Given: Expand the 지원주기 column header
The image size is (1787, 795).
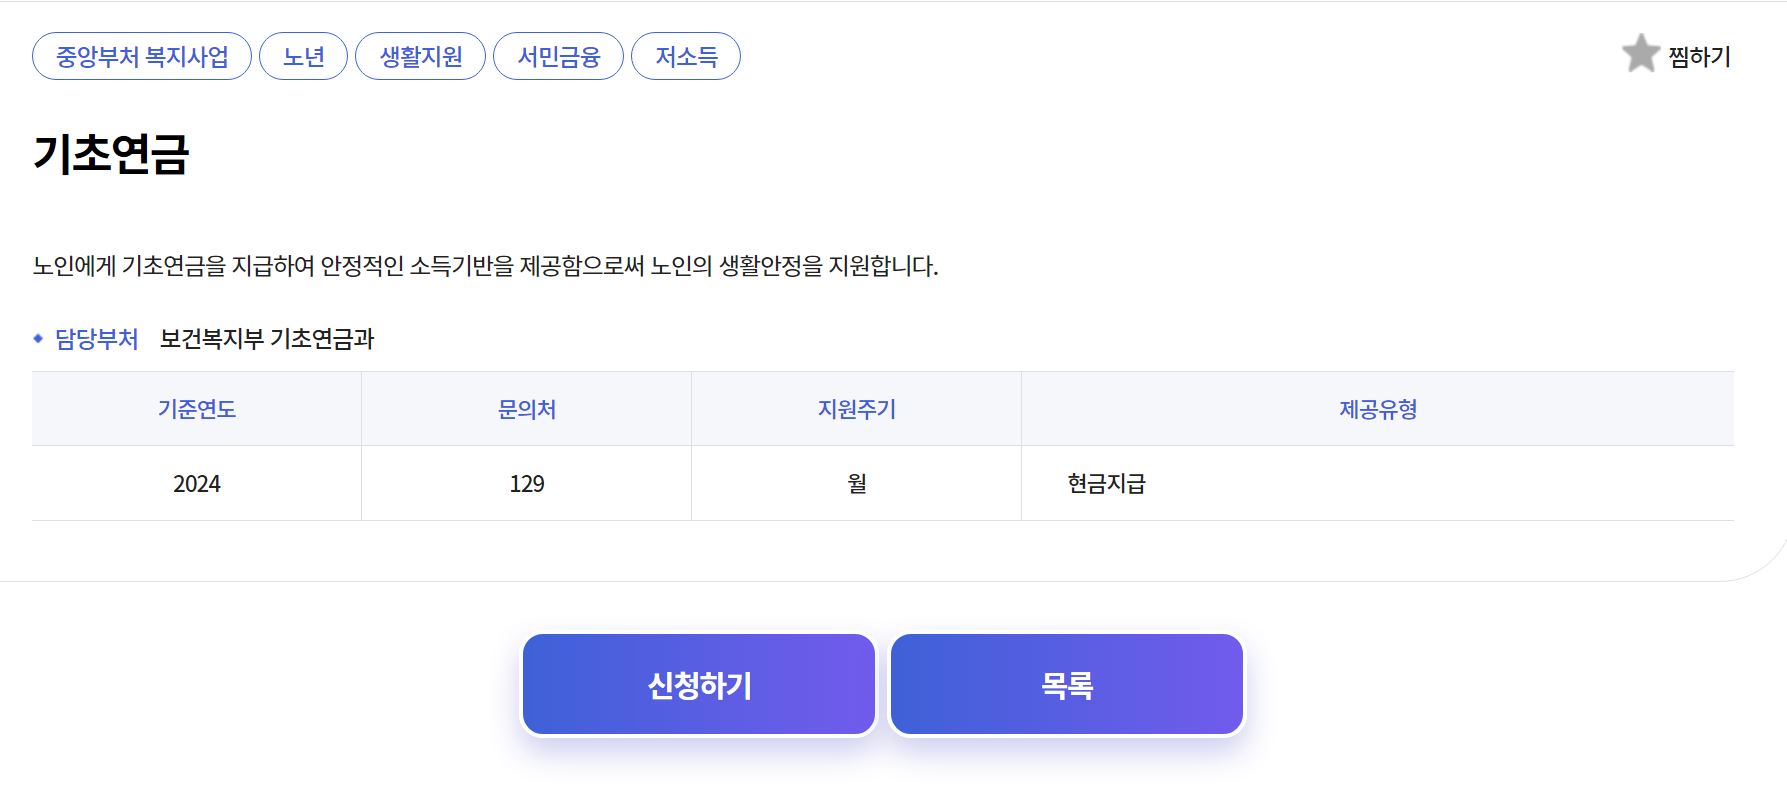Looking at the screenshot, I should coord(855,408).
